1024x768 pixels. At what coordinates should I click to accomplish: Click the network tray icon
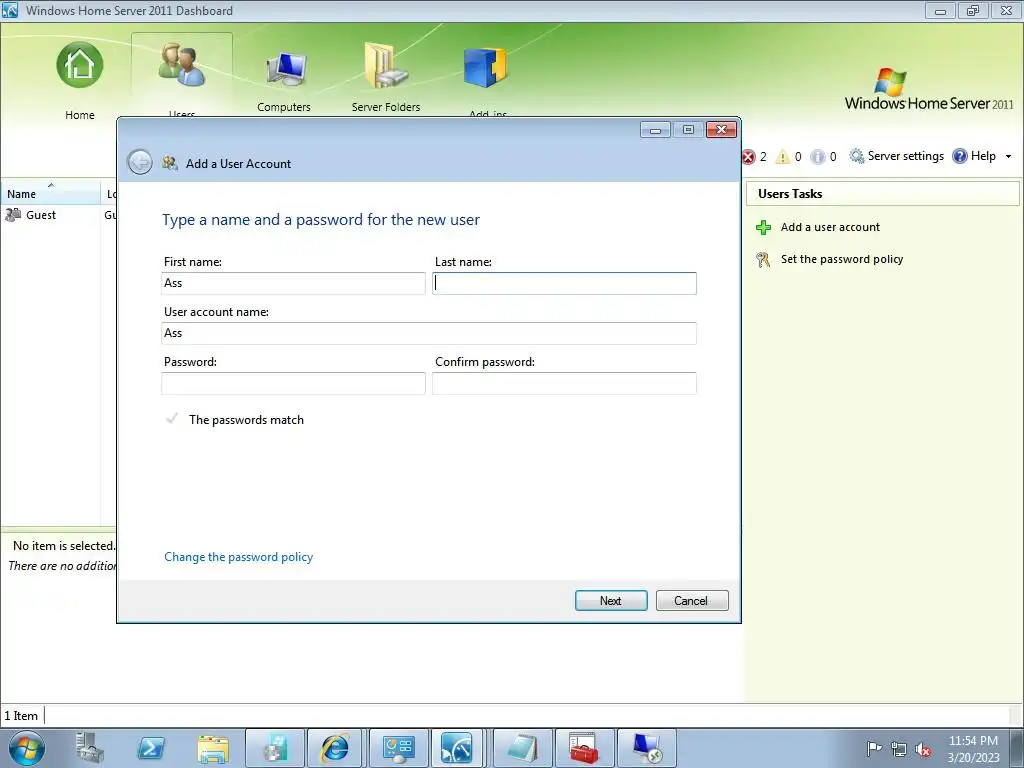(899, 749)
